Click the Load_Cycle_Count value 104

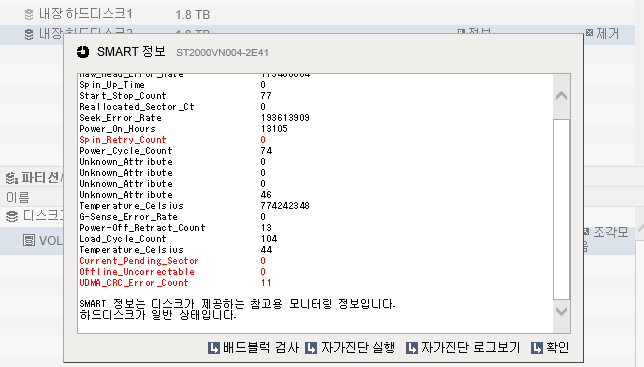[x=269, y=239]
